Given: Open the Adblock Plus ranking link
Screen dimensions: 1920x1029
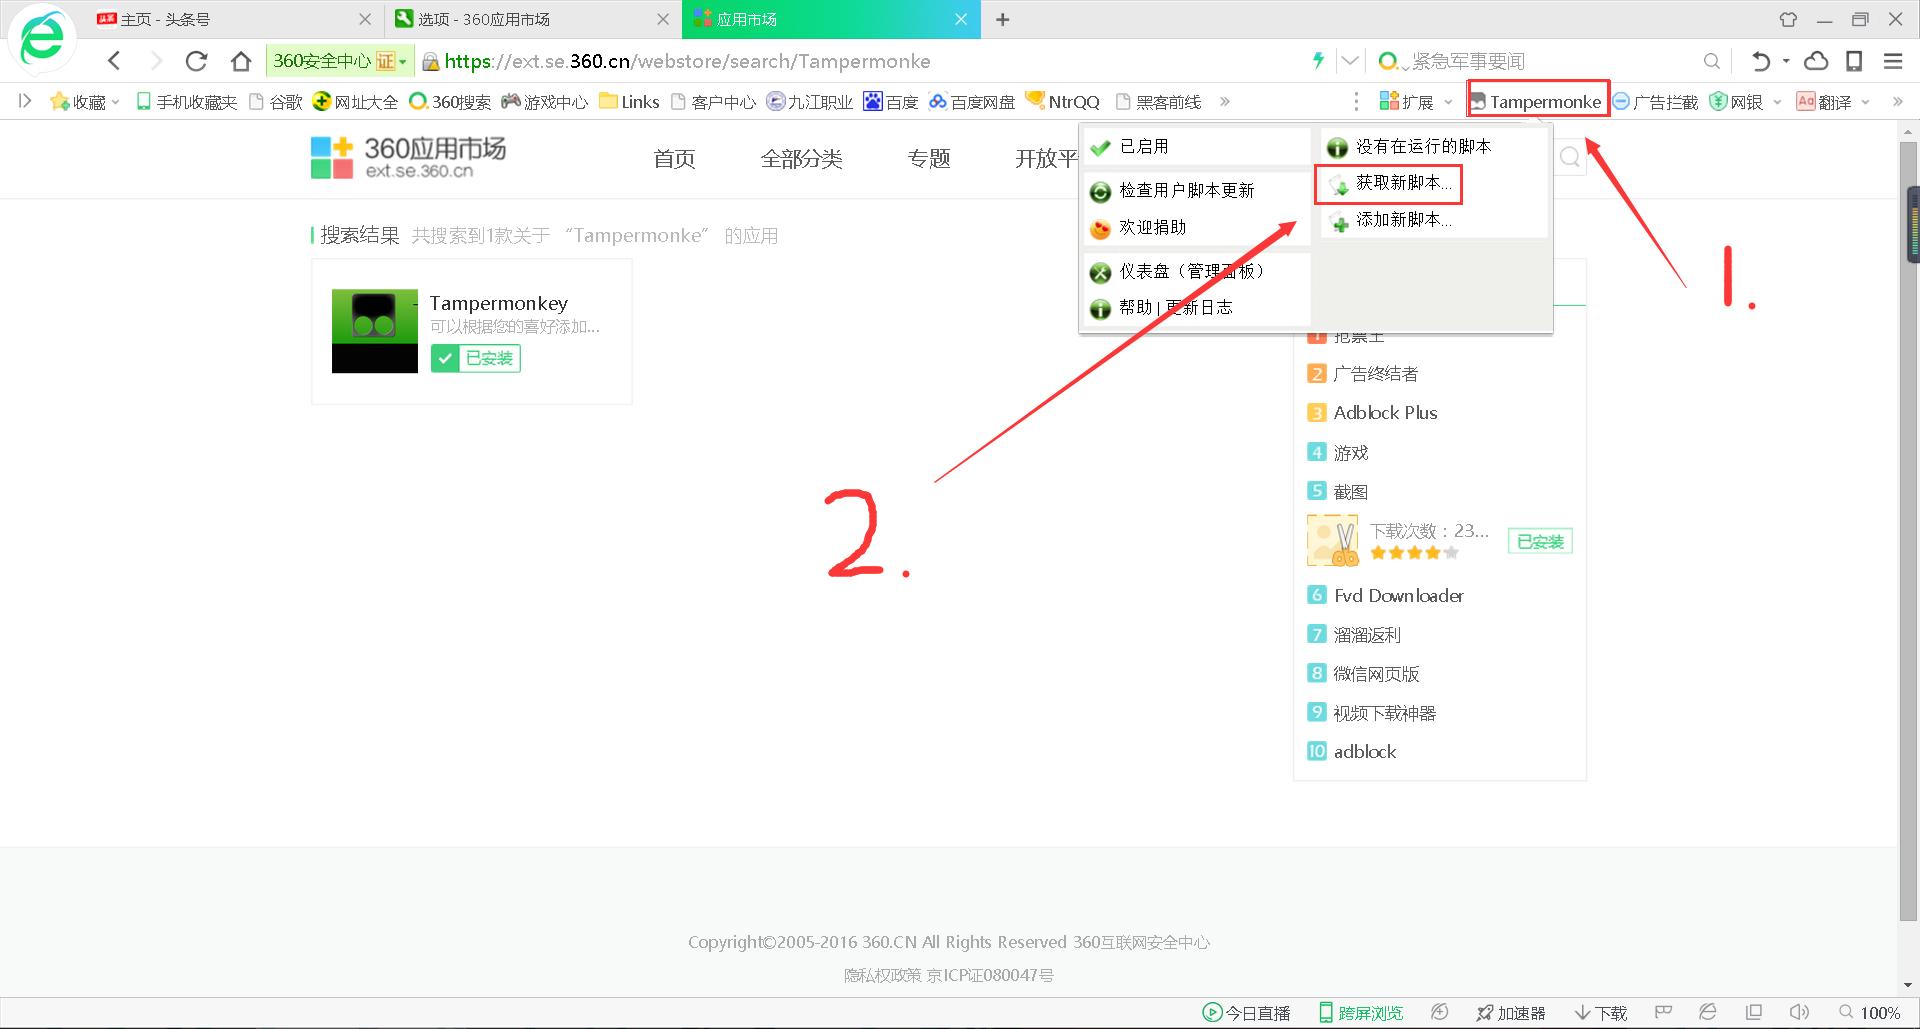Looking at the screenshot, I should coord(1385,412).
